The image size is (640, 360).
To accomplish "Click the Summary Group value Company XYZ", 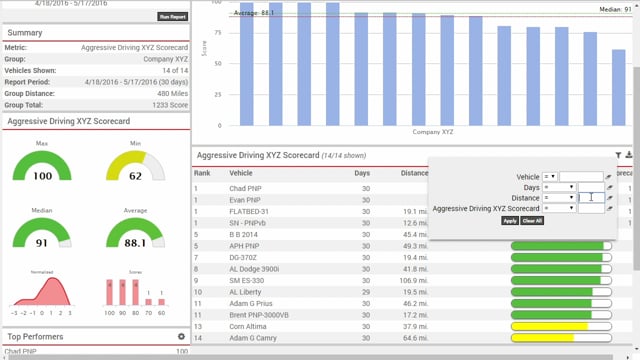I will 166,59.
